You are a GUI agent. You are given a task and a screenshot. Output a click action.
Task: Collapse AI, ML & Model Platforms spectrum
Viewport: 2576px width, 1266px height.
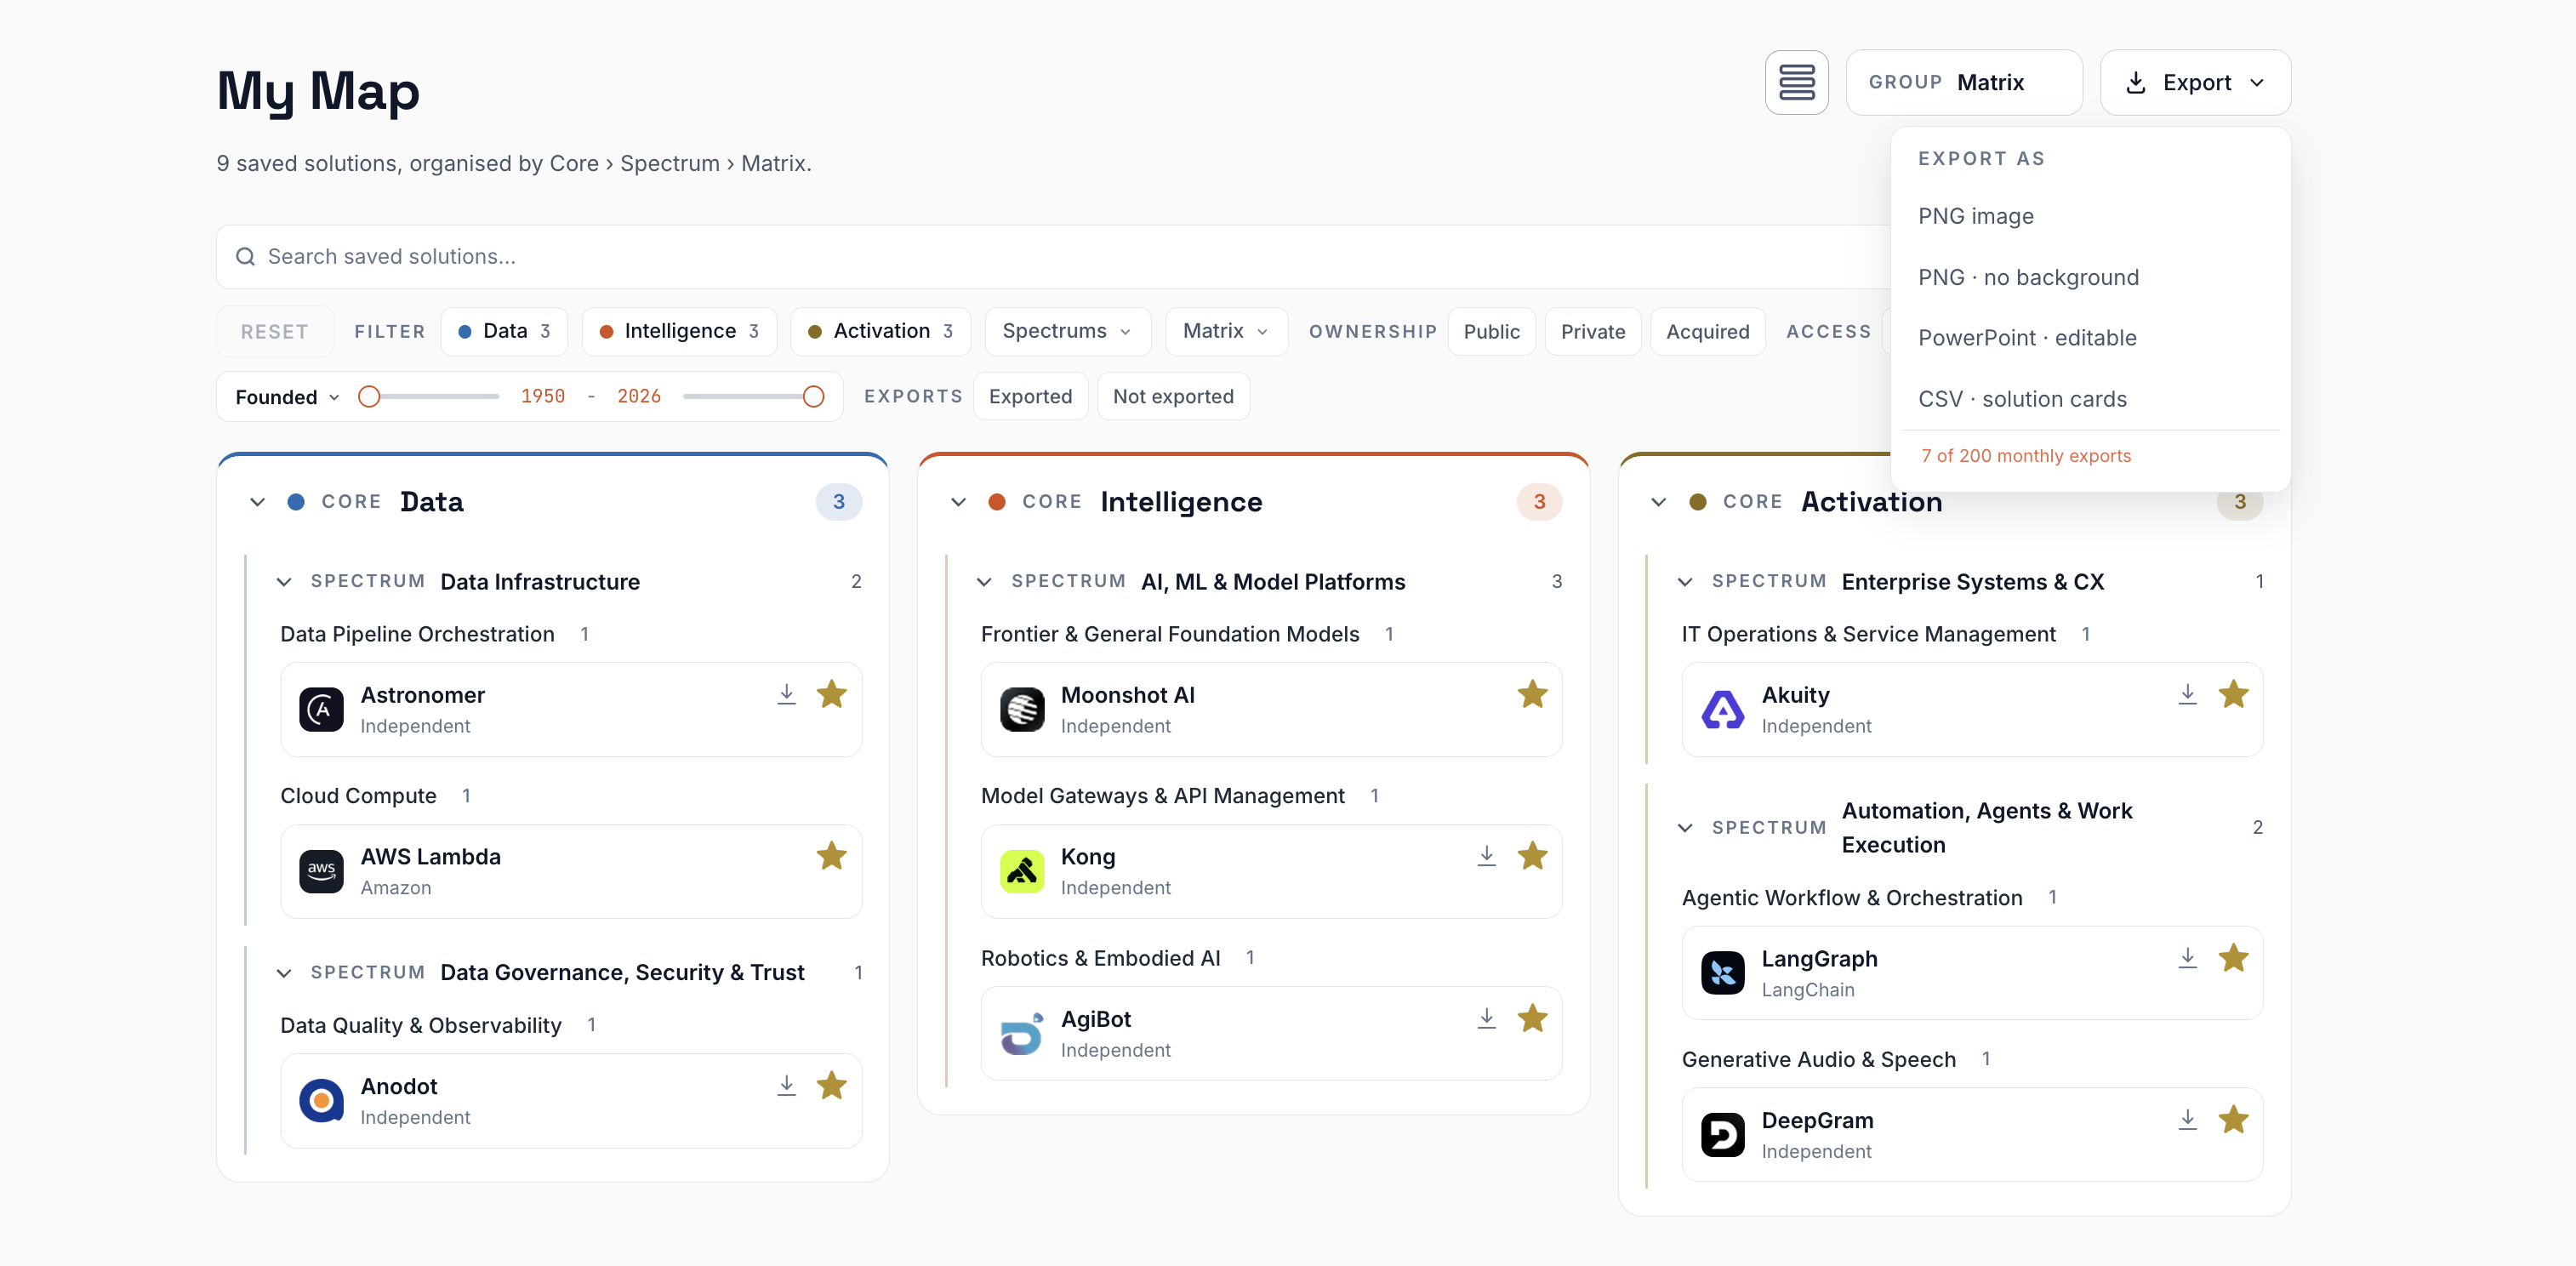click(985, 582)
